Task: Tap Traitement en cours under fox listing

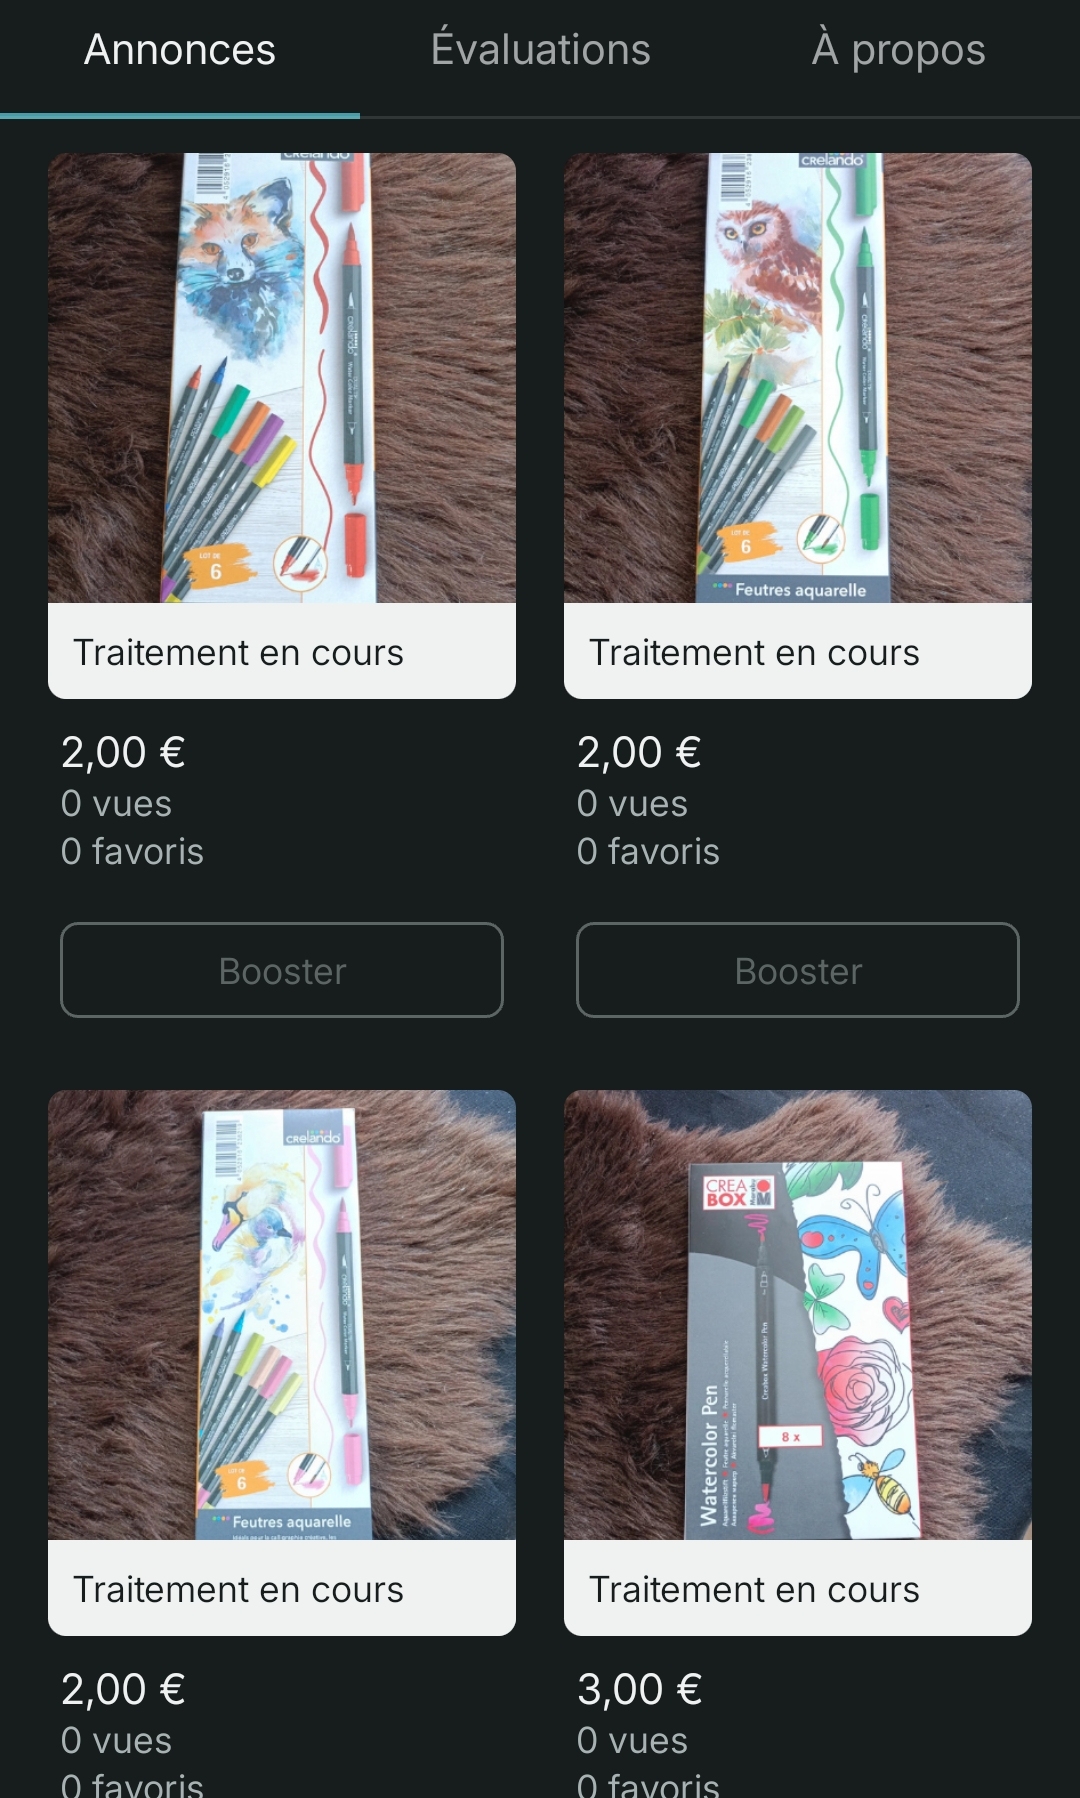Action: (x=238, y=652)
